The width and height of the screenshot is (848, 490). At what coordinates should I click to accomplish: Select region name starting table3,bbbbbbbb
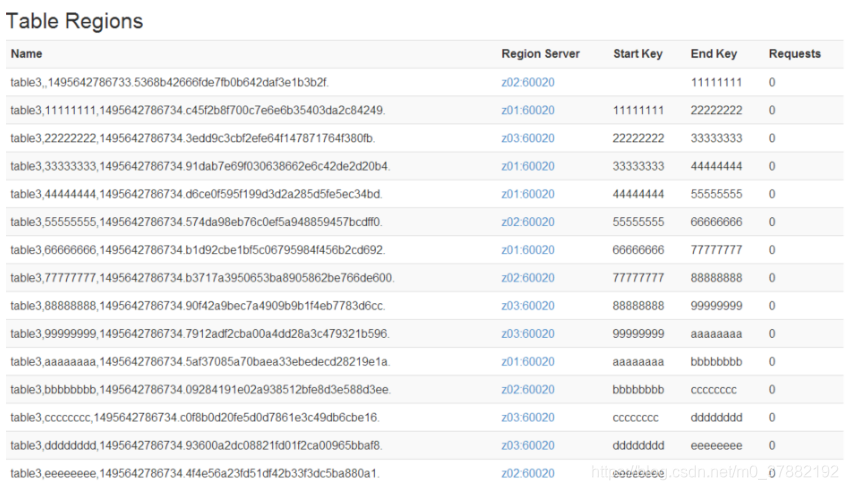[201, 390]
